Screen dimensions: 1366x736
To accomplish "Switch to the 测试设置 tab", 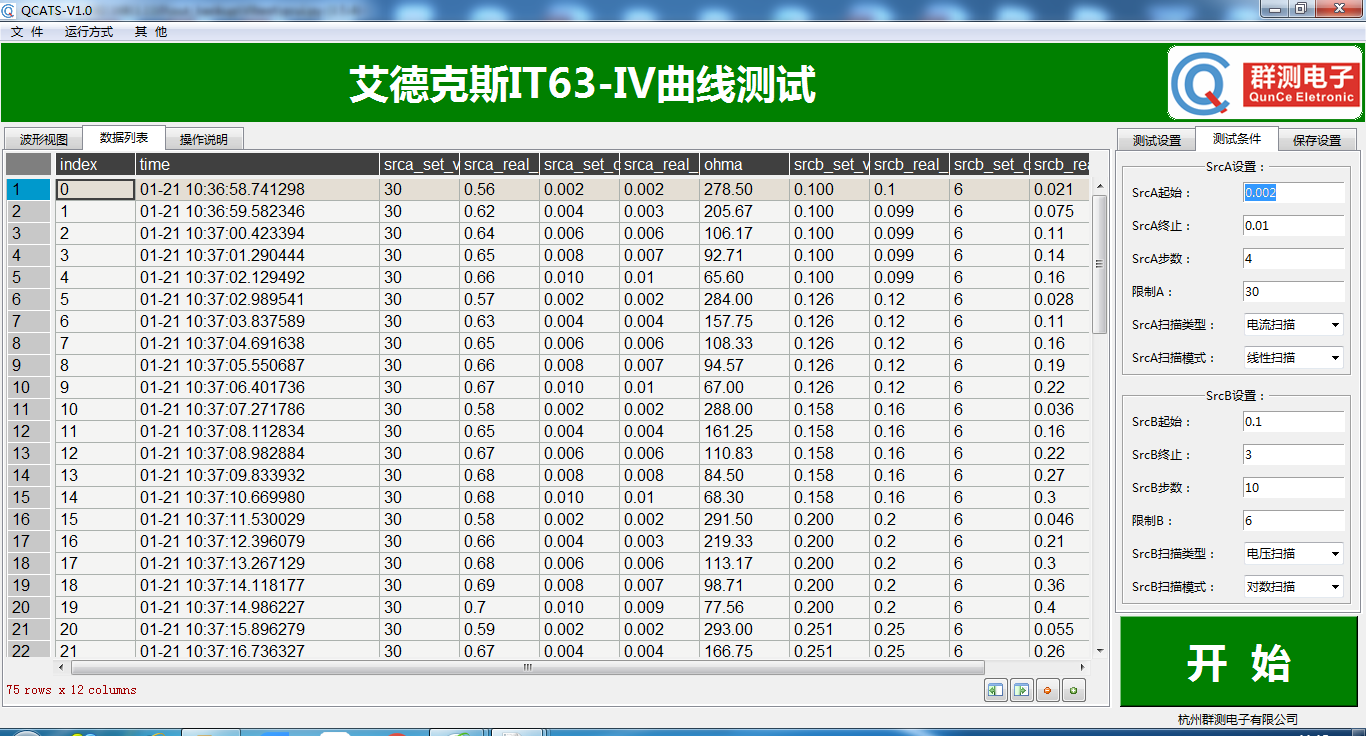I will (x=1157, y=141).
